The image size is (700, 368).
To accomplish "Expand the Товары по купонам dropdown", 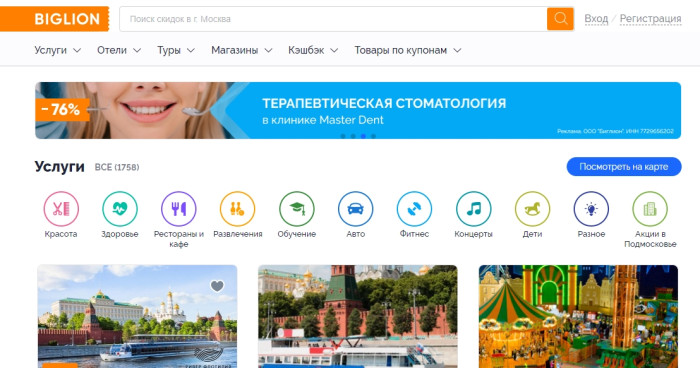I will tap(408, 50).
